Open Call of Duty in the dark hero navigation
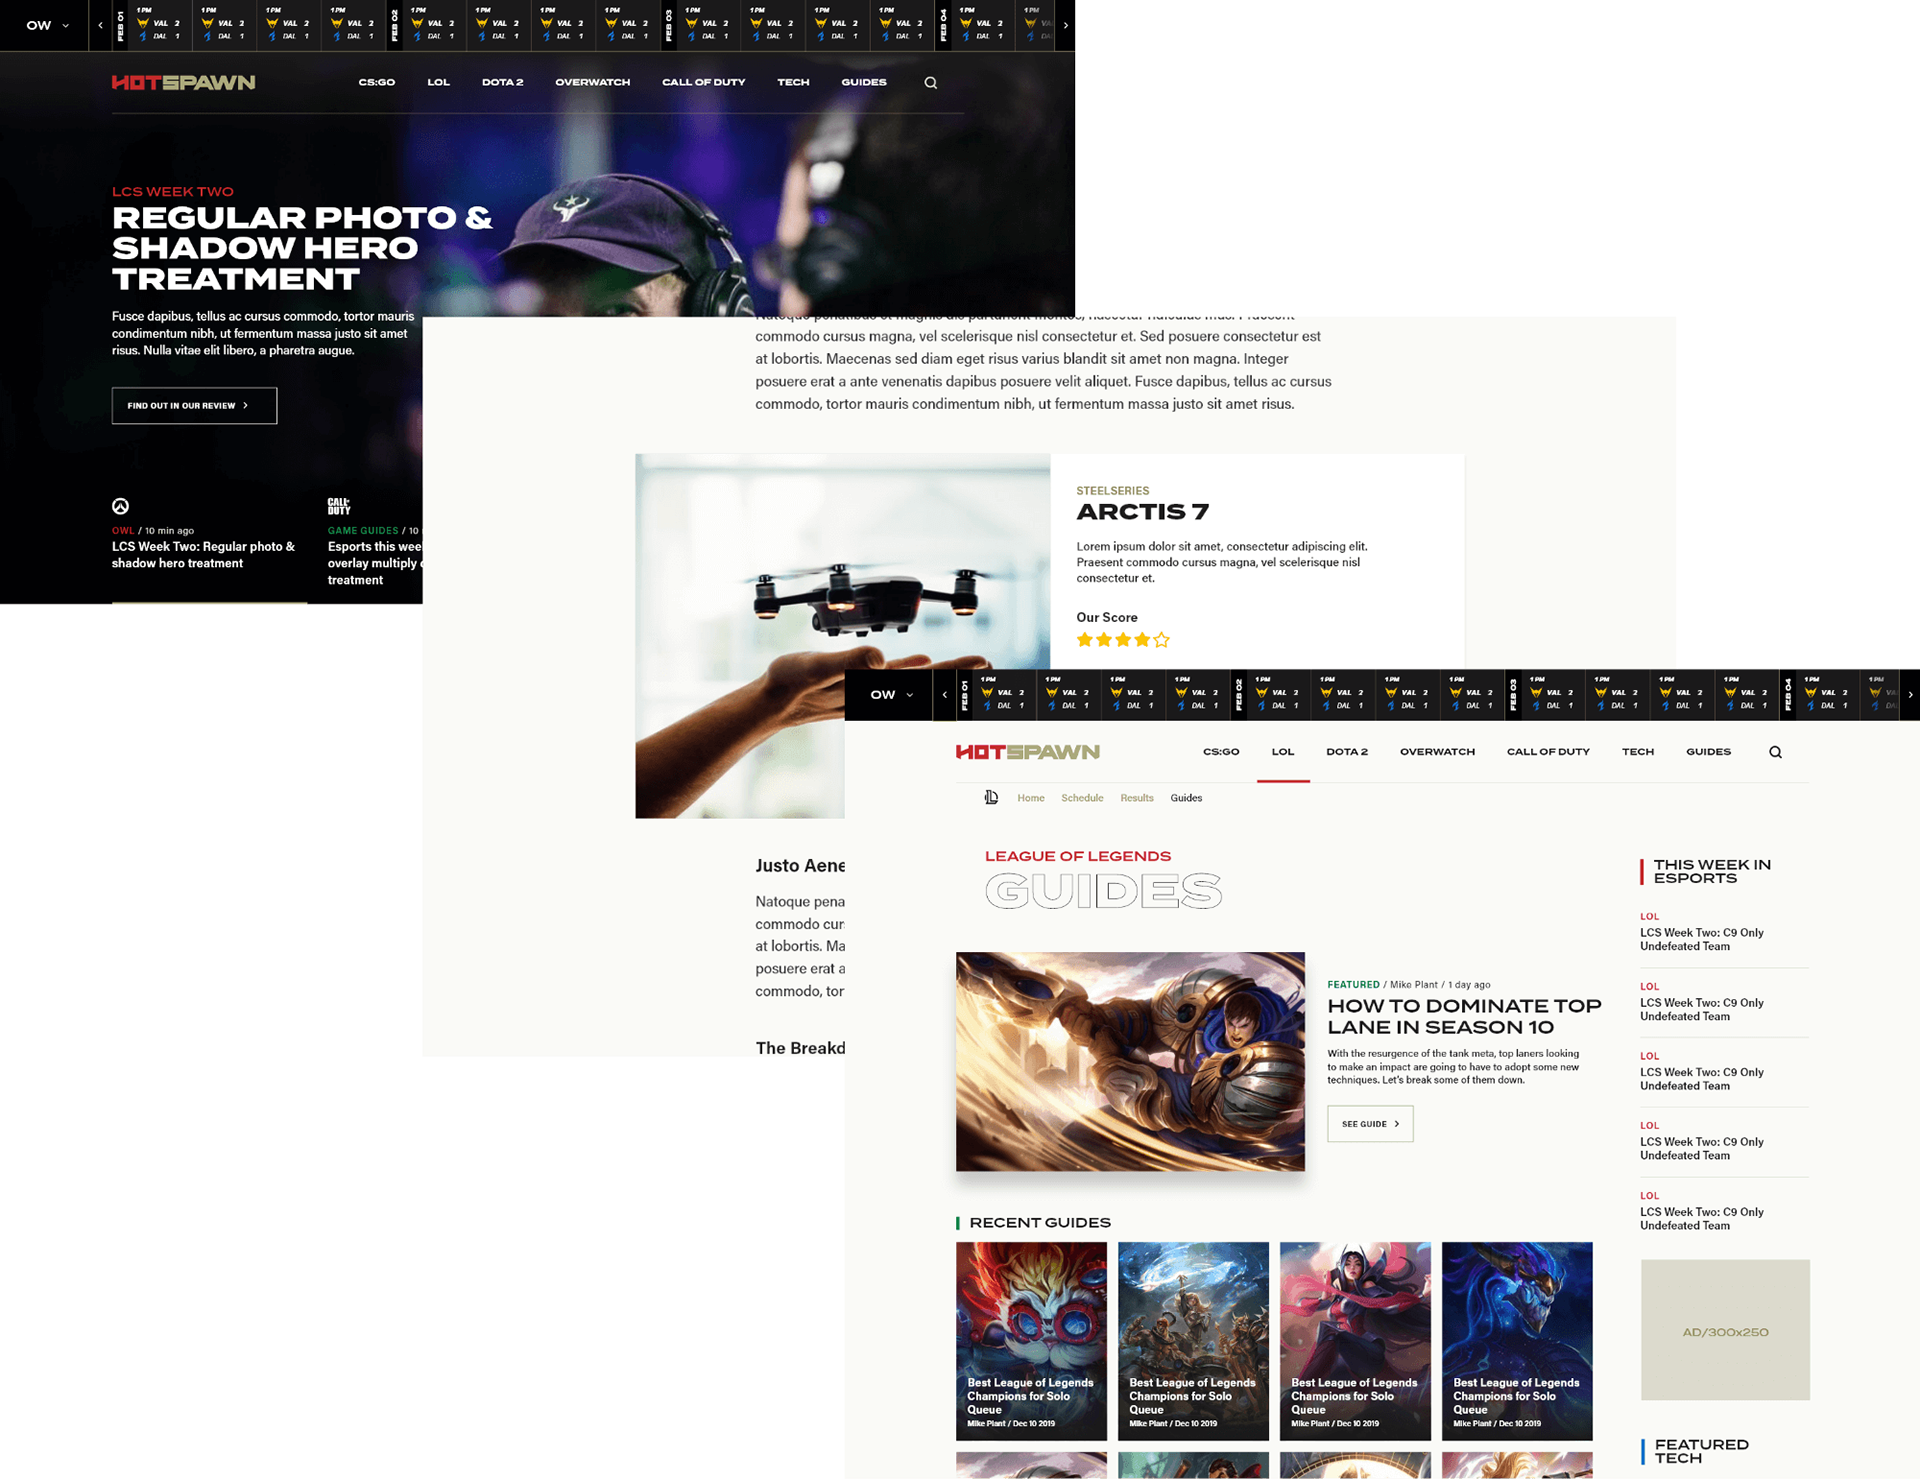Screen dimensions: 1920x1479 [703, 82]
